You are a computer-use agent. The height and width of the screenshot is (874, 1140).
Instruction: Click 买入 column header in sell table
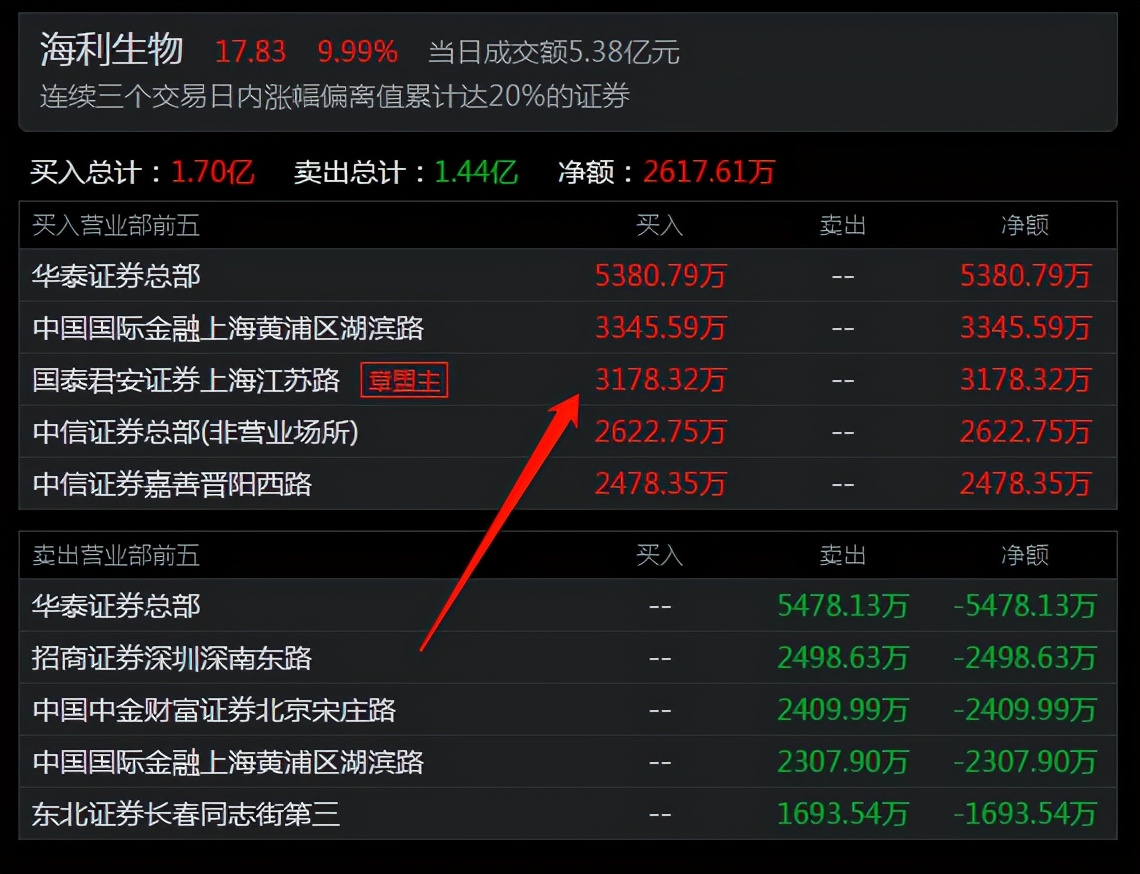[659, 556]
